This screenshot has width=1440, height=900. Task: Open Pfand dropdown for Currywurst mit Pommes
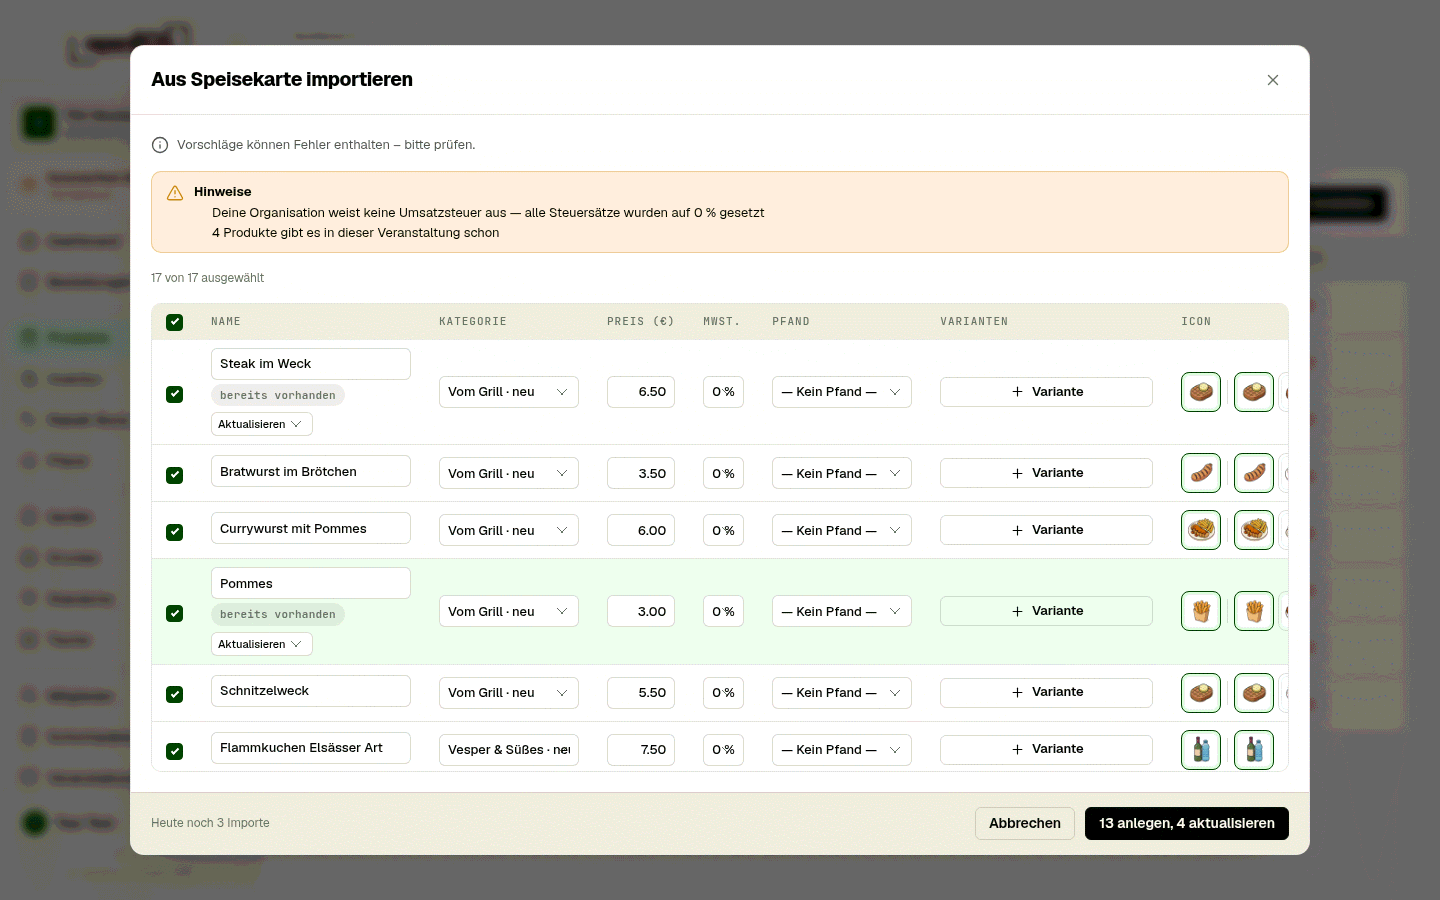[842, 530]
